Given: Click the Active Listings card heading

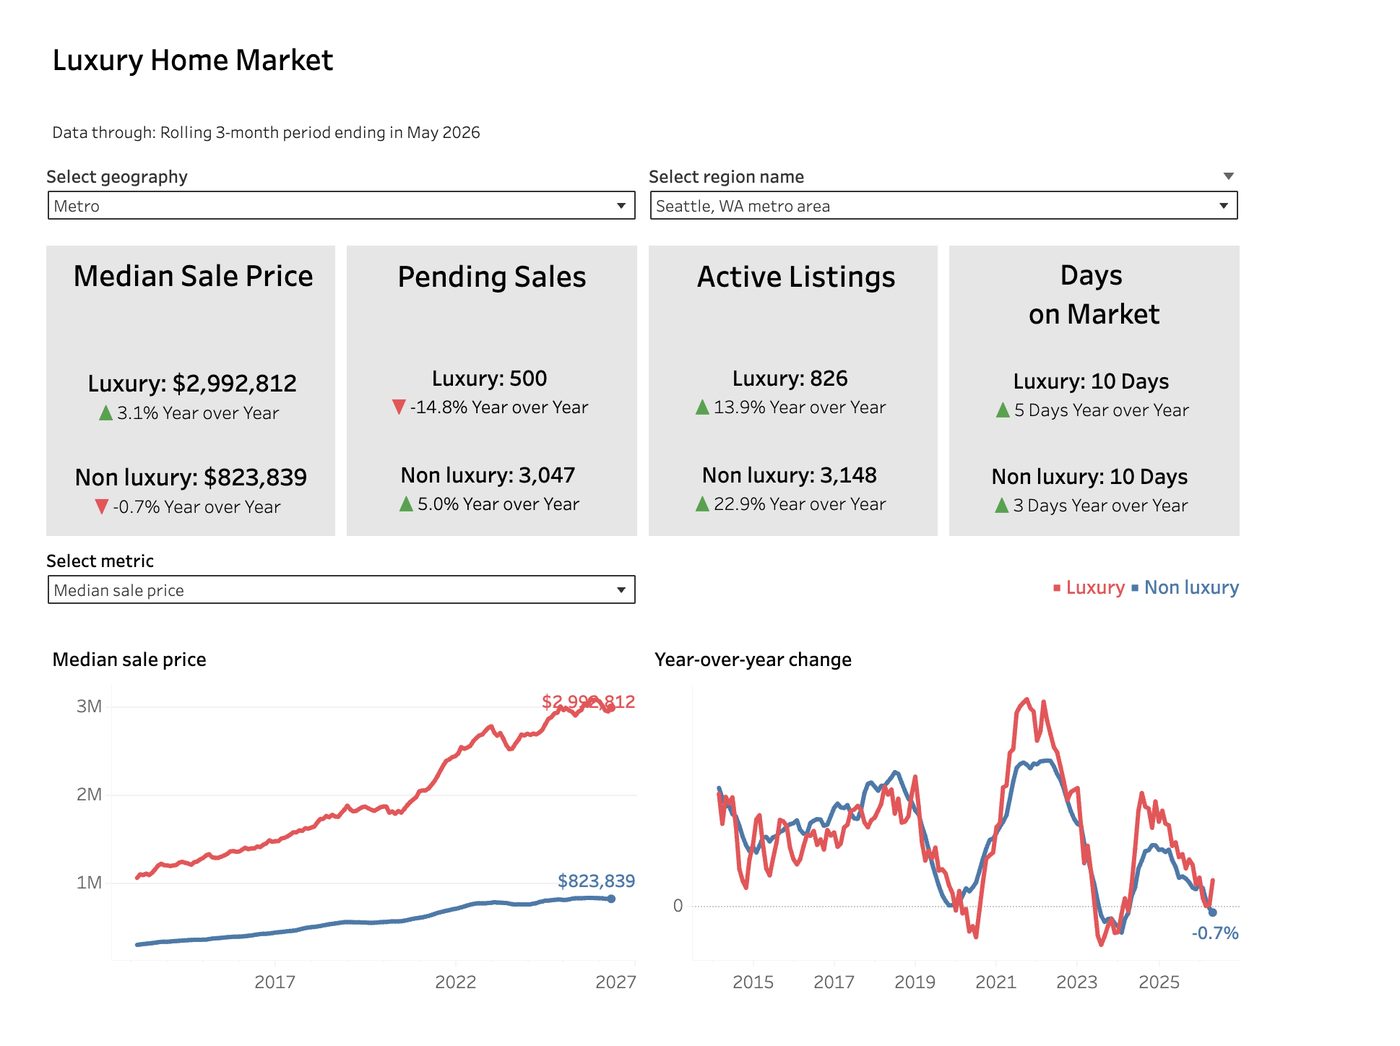Looking at the screenshot, I should pos(796,277).
